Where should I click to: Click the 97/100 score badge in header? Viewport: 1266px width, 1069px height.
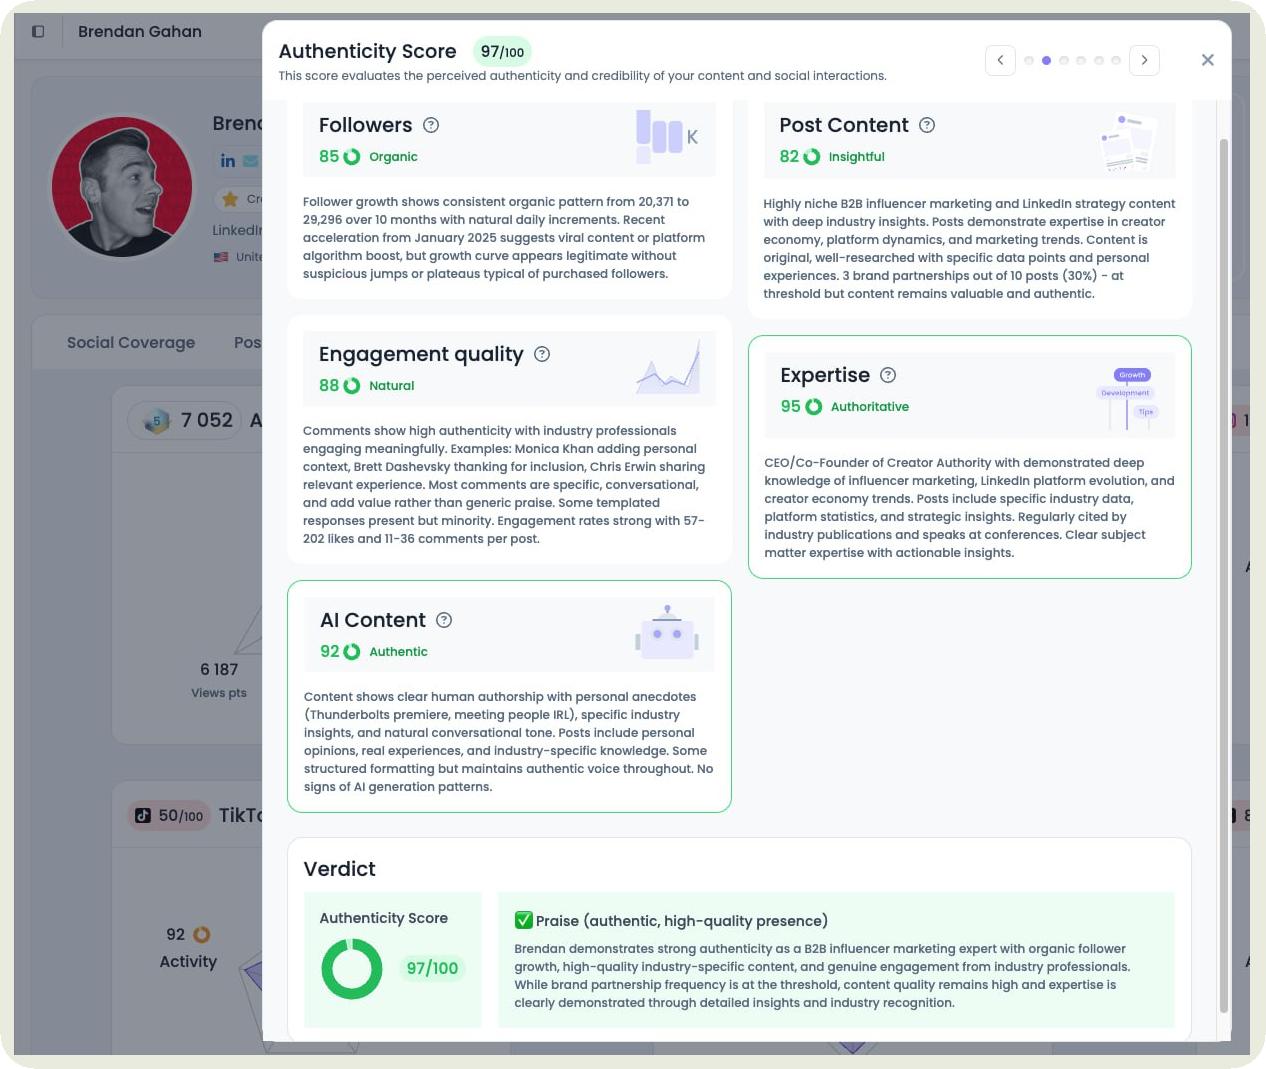[x=502, y=51]
